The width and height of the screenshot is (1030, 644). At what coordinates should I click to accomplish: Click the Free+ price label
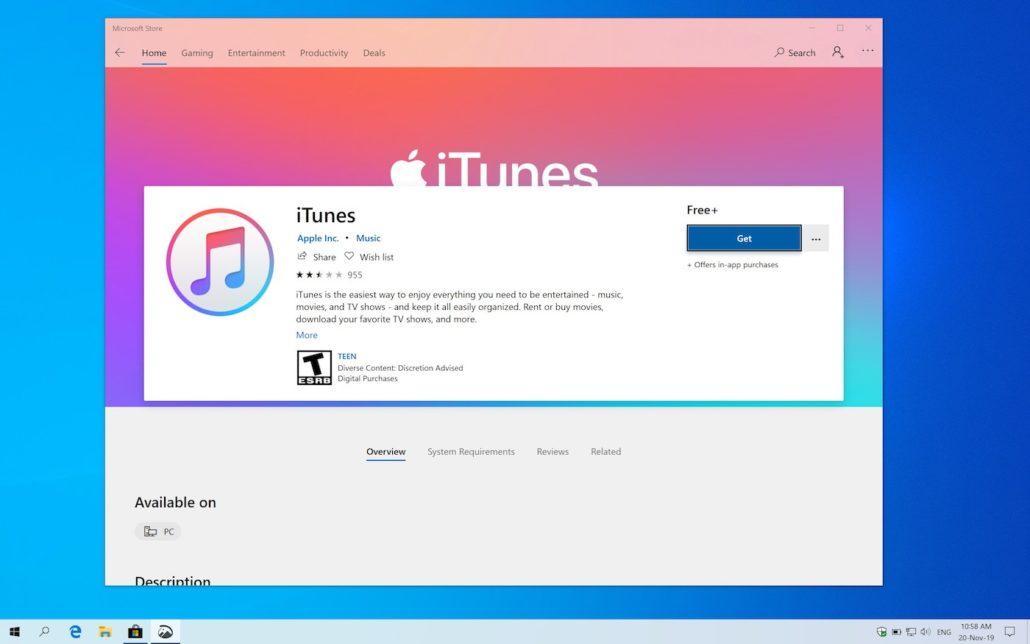(702, 210)
